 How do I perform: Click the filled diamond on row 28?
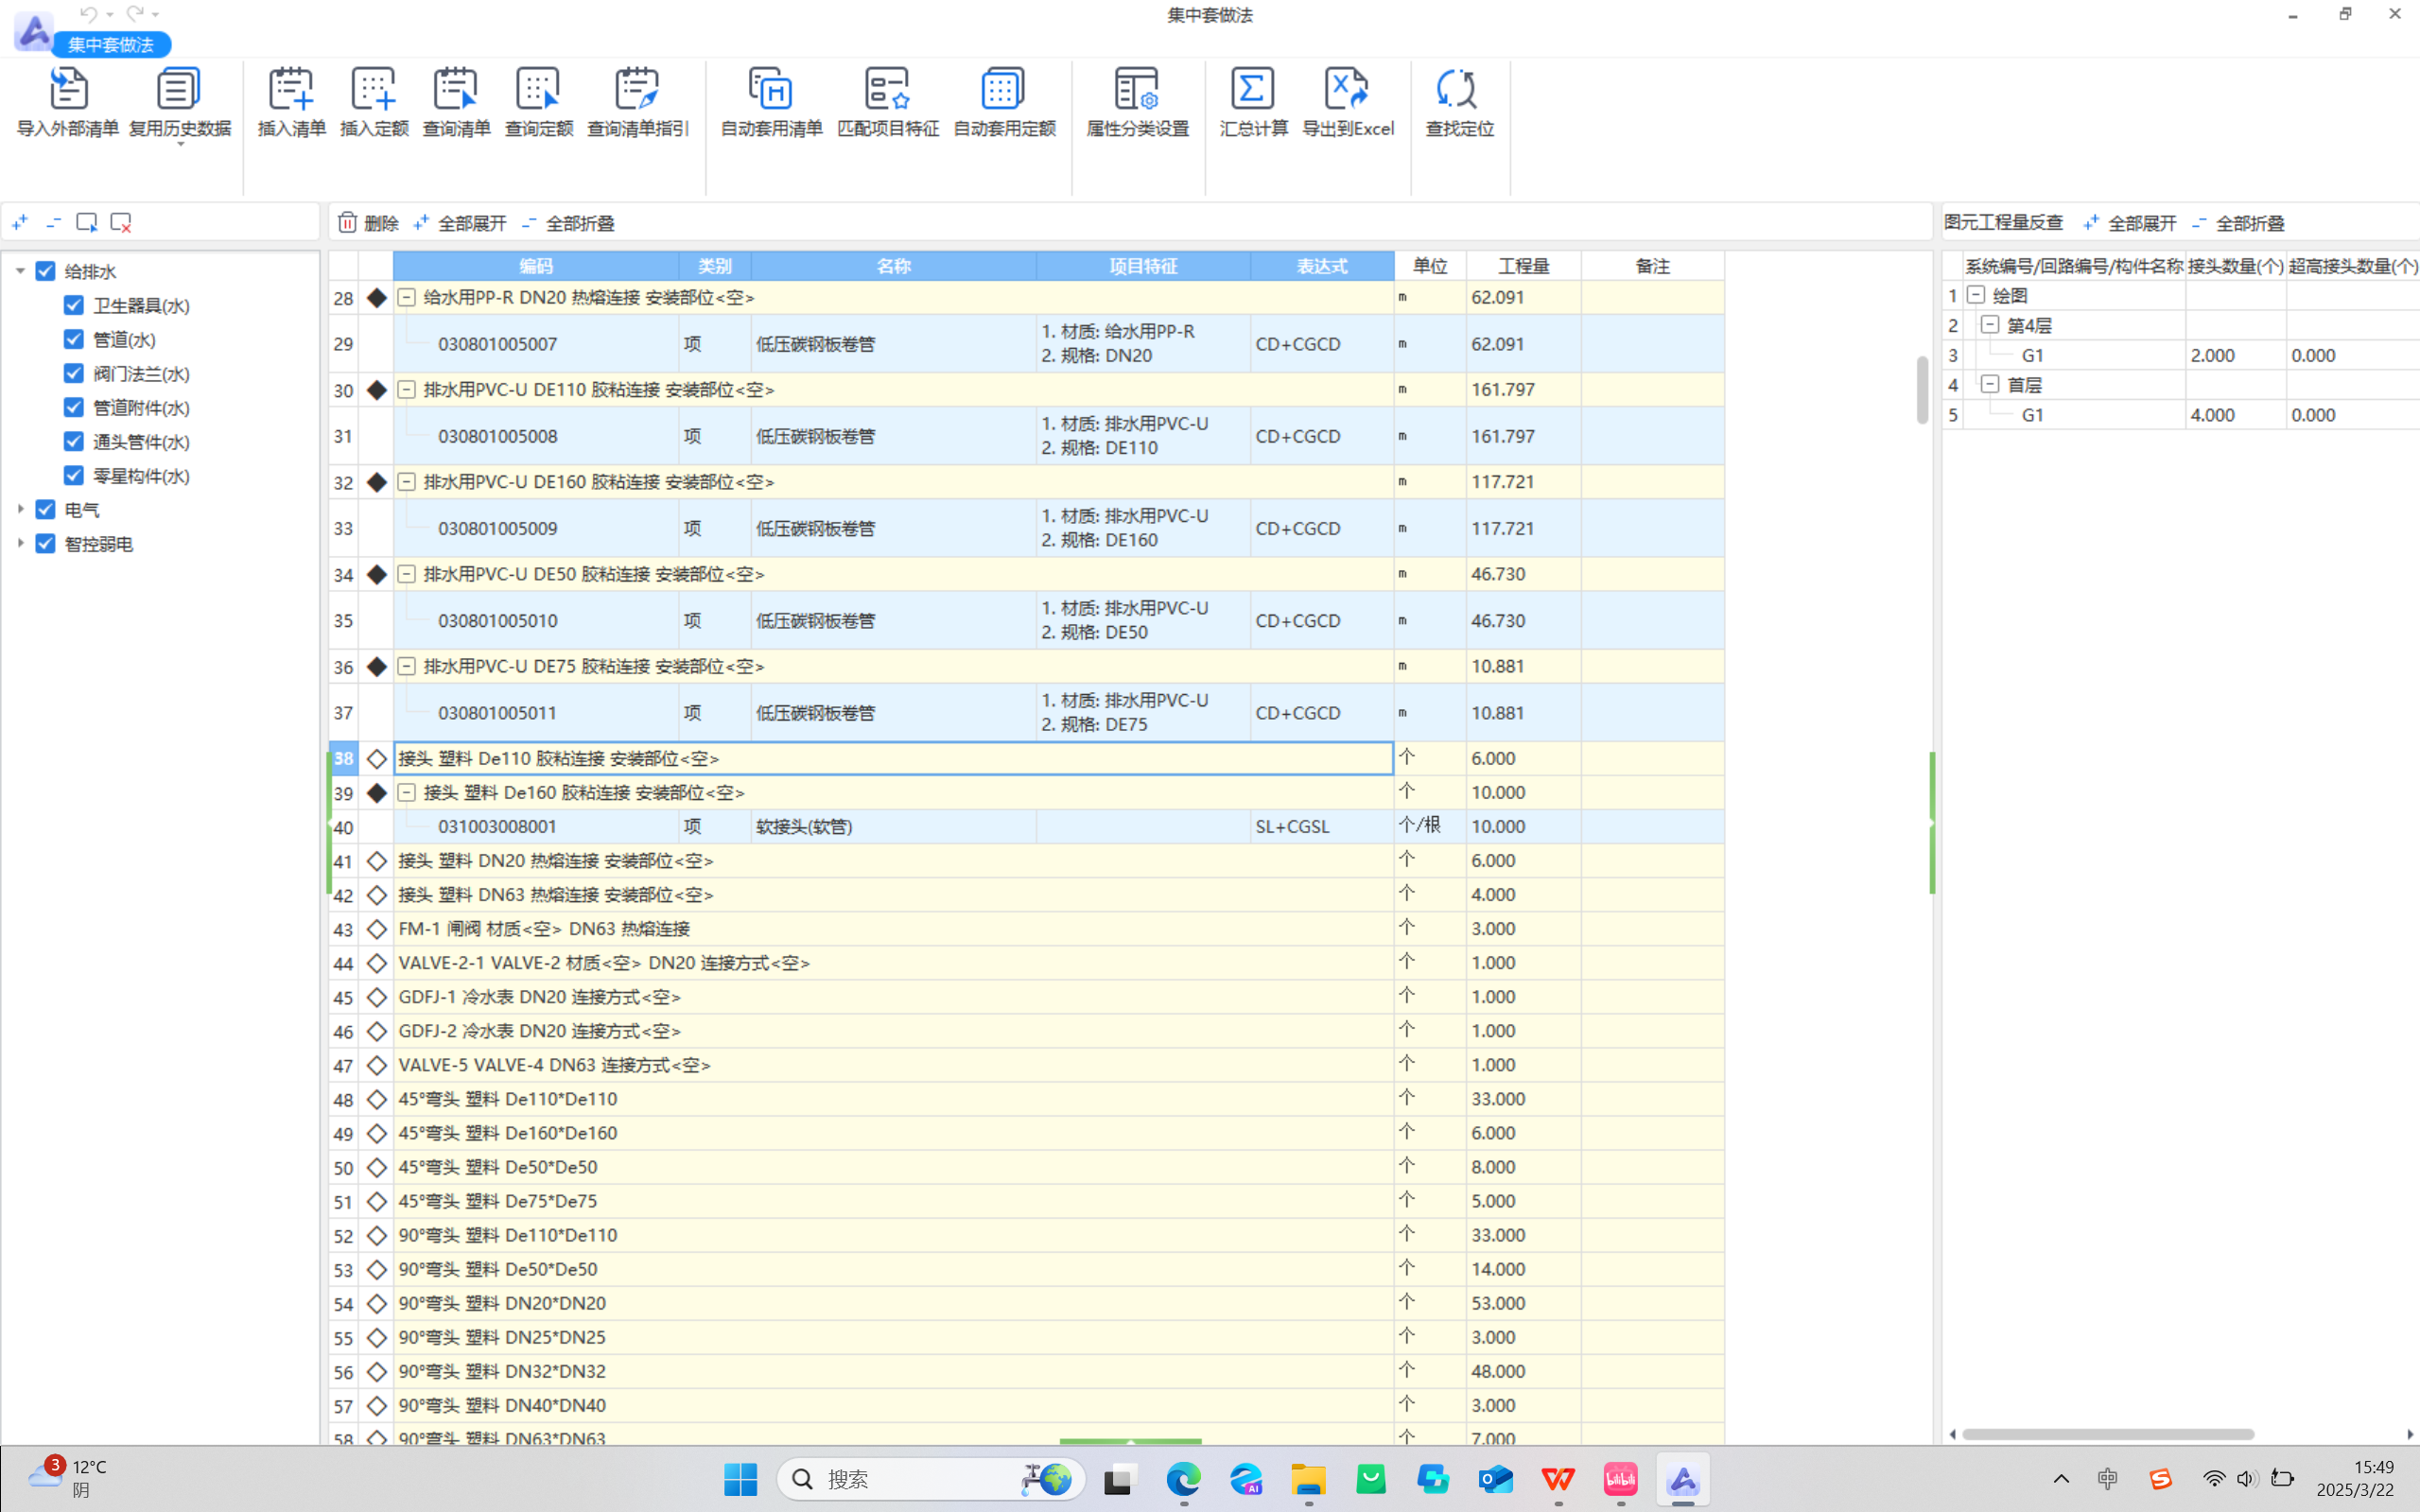coord(376,298)
